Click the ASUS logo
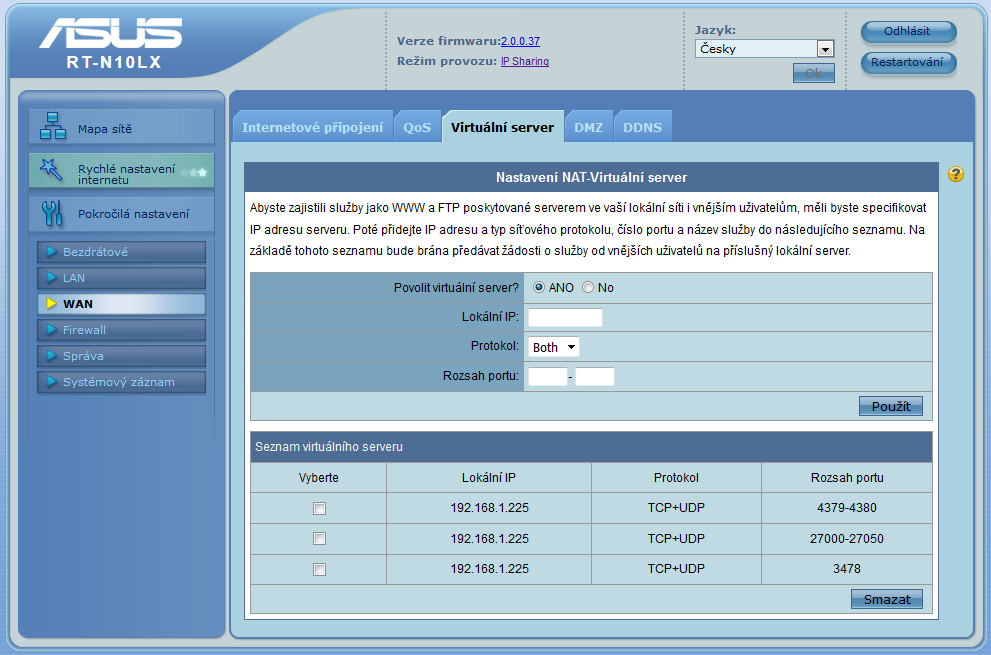This screenshot has width=991, height=655. (110, 35)
